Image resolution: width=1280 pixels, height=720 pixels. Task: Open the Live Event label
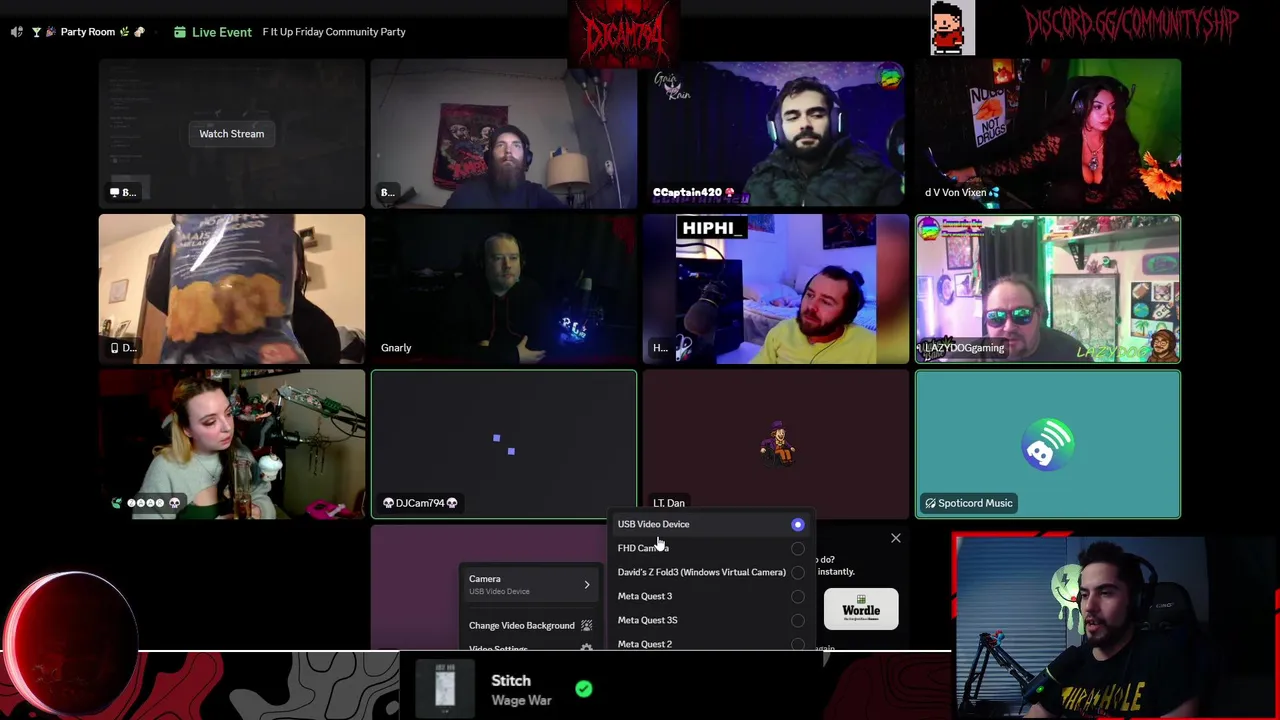click(x=222, y=32)
